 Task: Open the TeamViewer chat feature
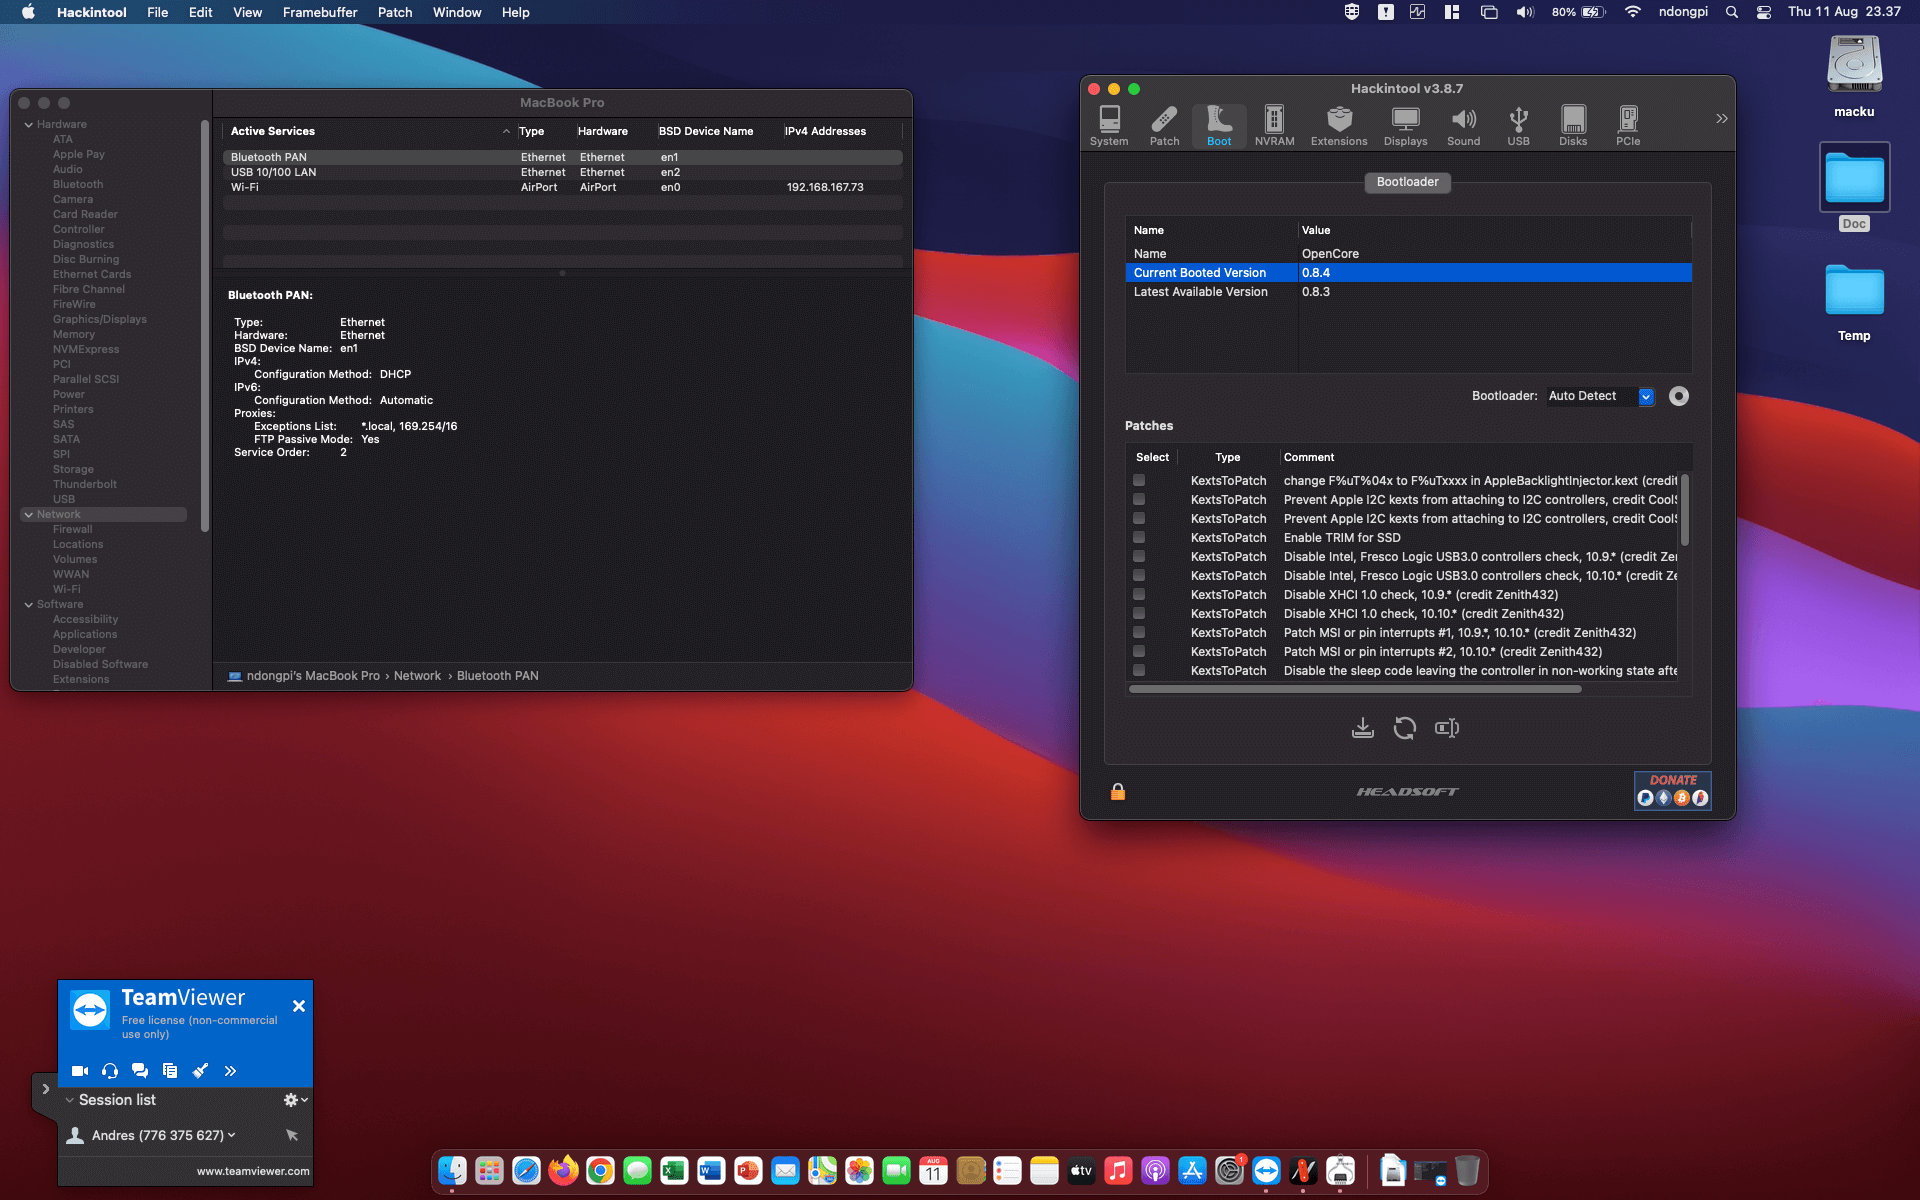[x=140, y=1070]
